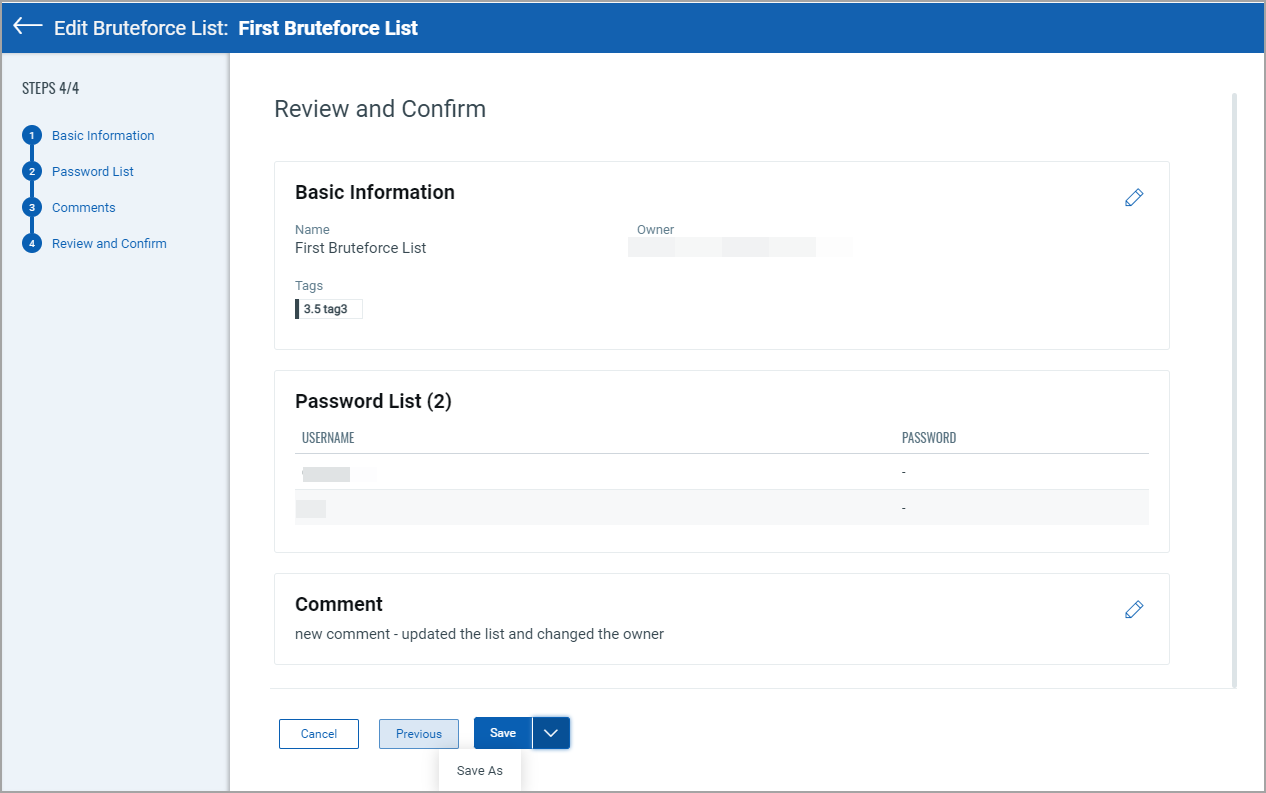Sort by USERNAME column header

(x=328, y=438)
